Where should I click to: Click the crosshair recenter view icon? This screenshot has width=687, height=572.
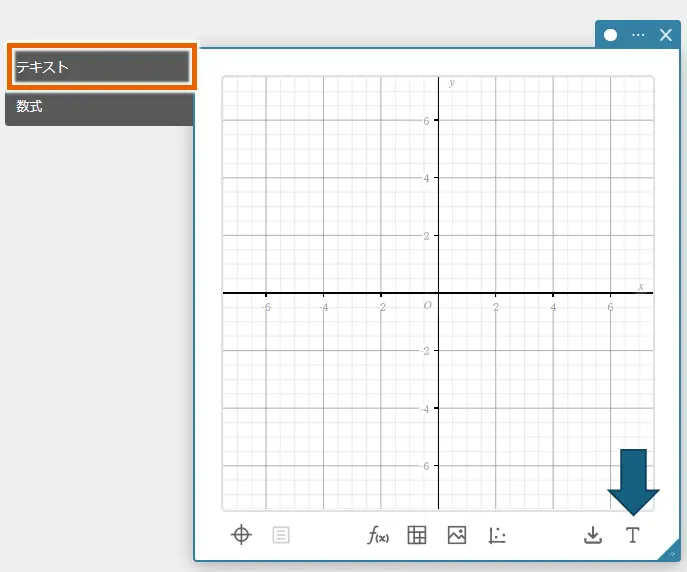point(241,535)
